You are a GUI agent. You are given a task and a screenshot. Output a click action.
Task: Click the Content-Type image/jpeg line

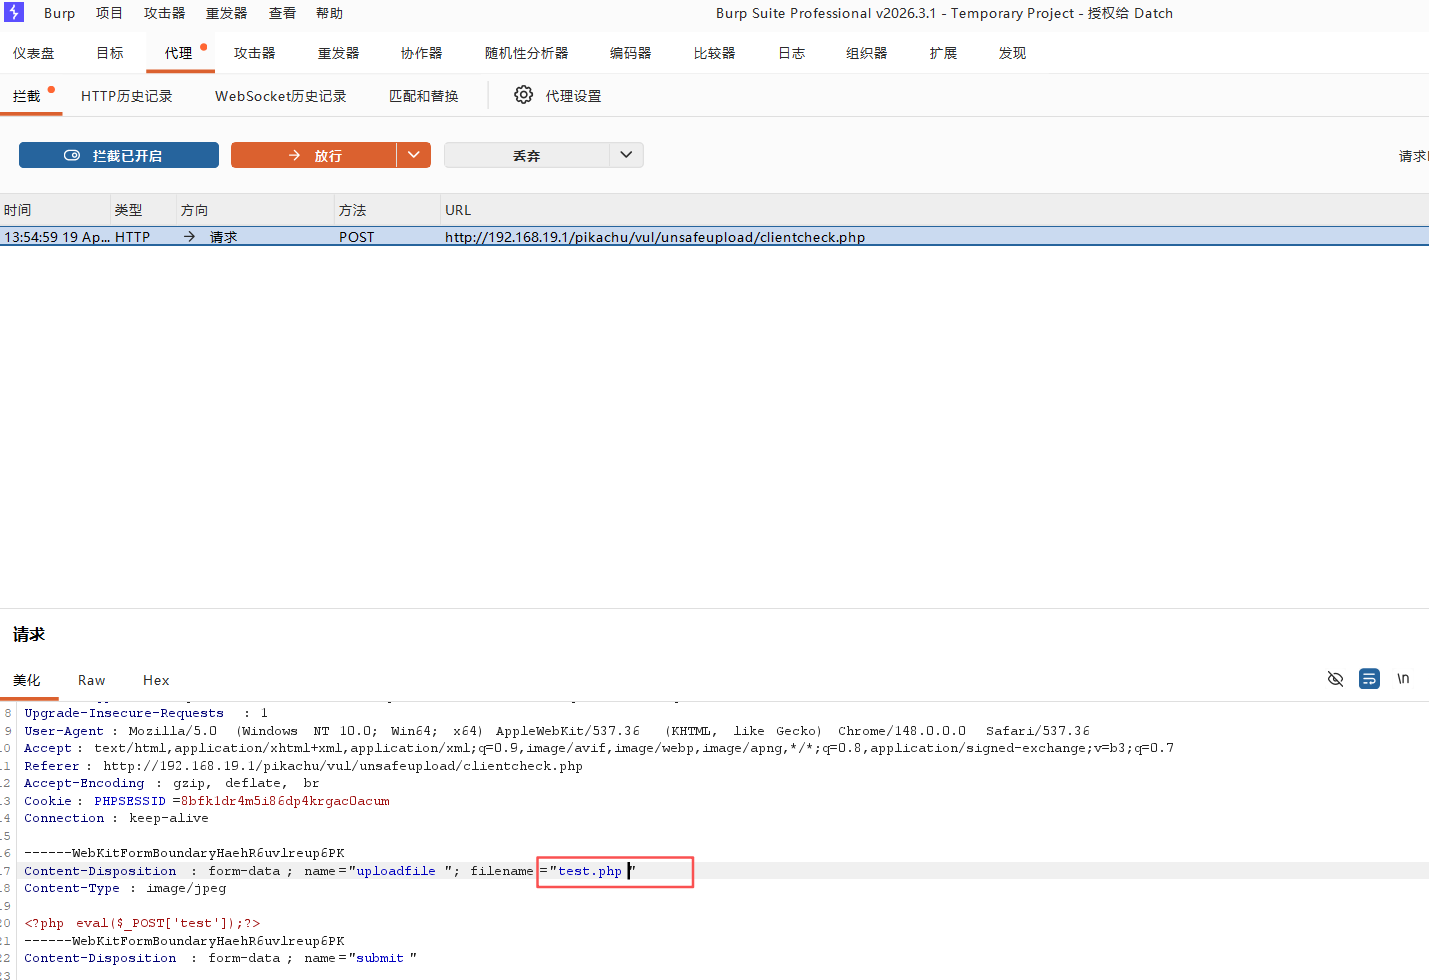[125, 888]
